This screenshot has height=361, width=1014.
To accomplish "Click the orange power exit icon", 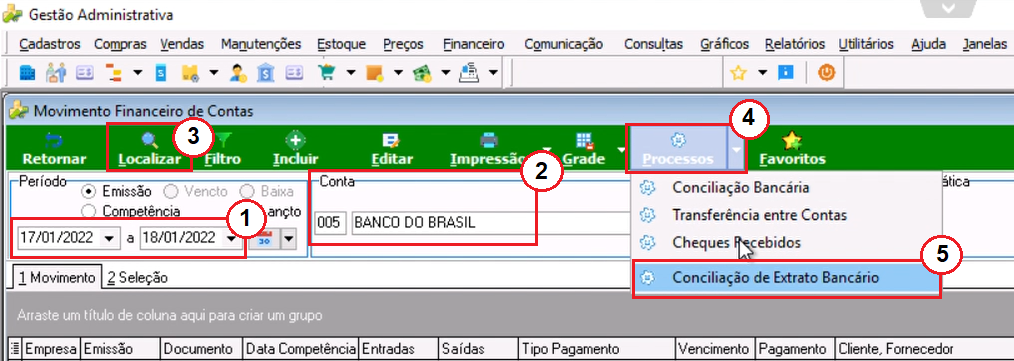I will 826,72.
